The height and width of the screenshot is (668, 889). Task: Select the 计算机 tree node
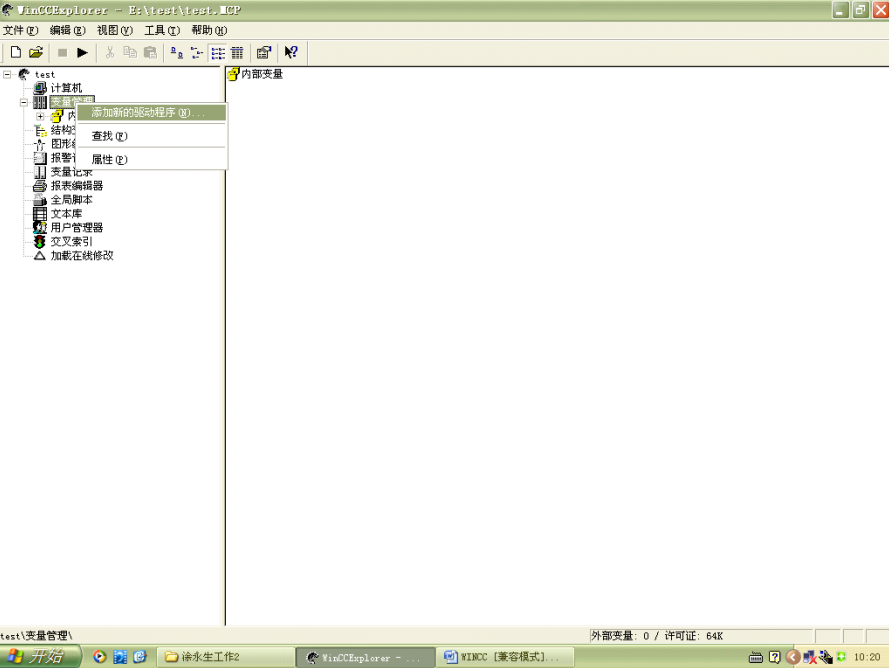point(66,88)
